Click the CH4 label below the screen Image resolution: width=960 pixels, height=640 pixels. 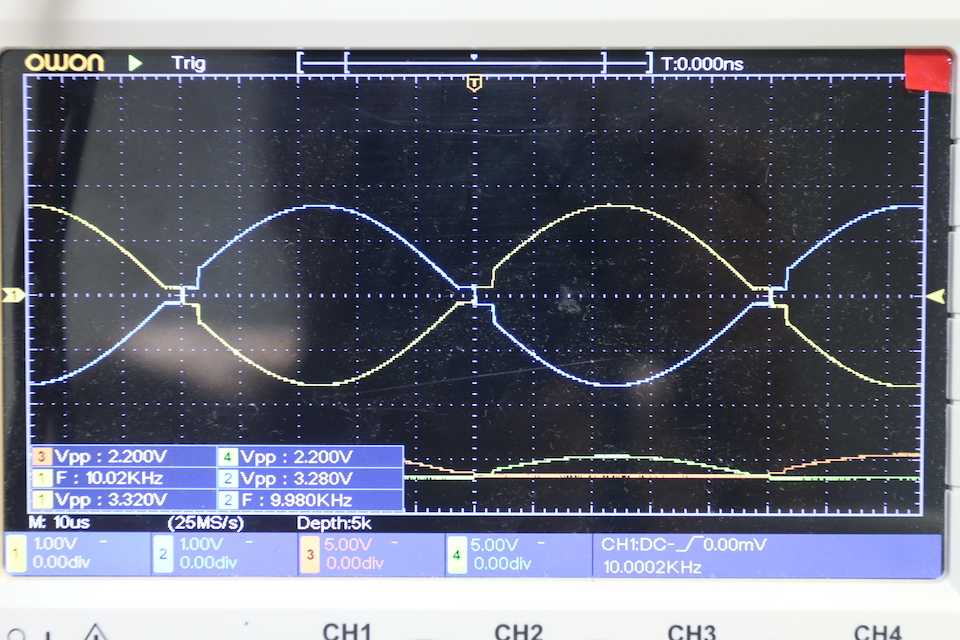877,631
